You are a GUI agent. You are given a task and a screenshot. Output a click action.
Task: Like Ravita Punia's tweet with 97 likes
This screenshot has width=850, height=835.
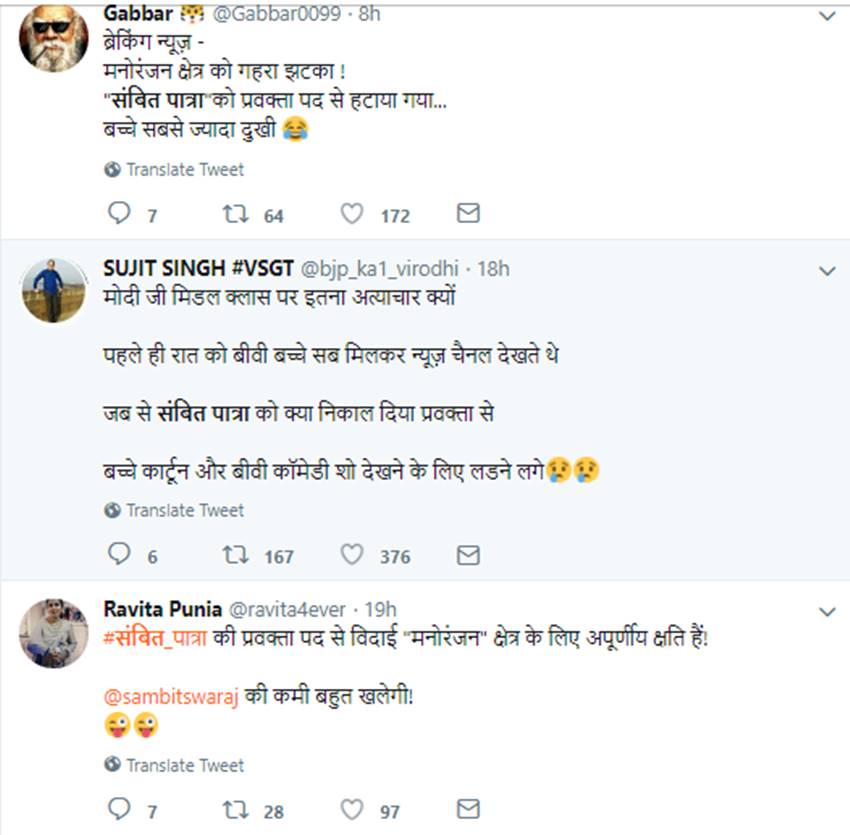(351, 810)
